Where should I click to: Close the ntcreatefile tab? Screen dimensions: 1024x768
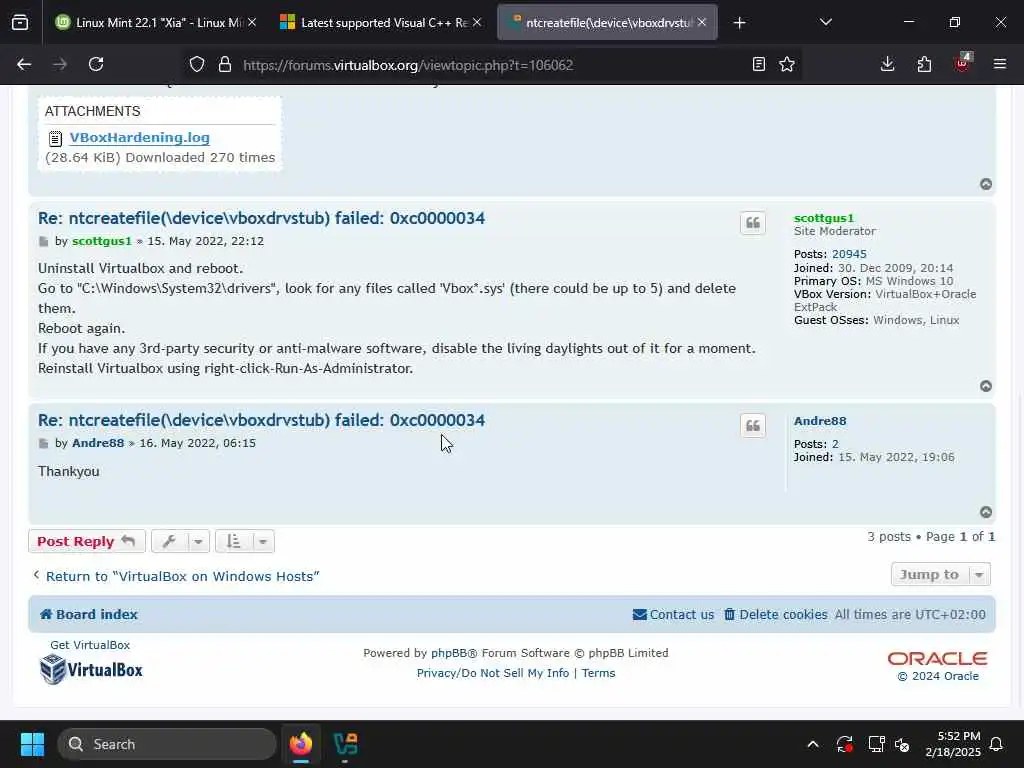(701, 22)
